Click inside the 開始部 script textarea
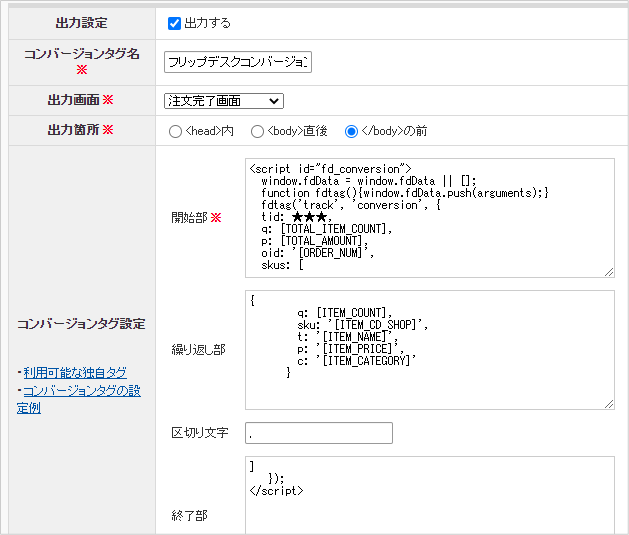This screenshot has height=535, width=629. point(430,218)
